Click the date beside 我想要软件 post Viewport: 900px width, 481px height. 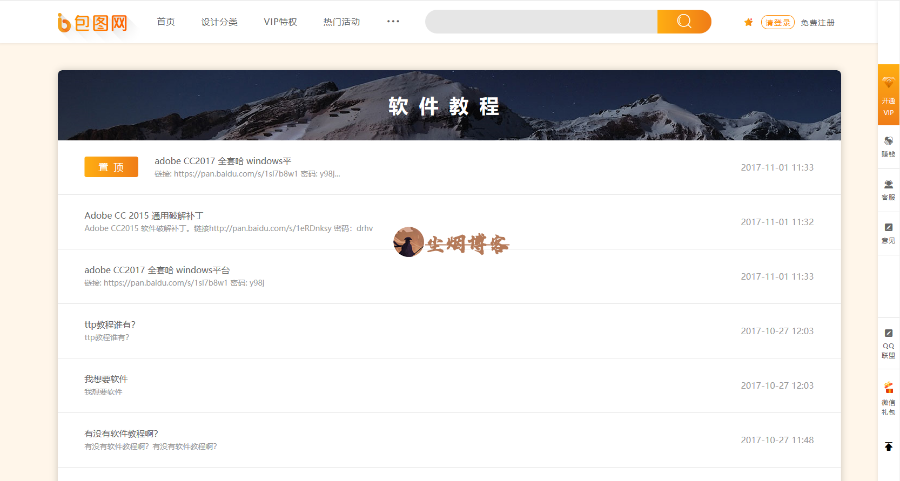pyautogui.click(x=777, y=386)
